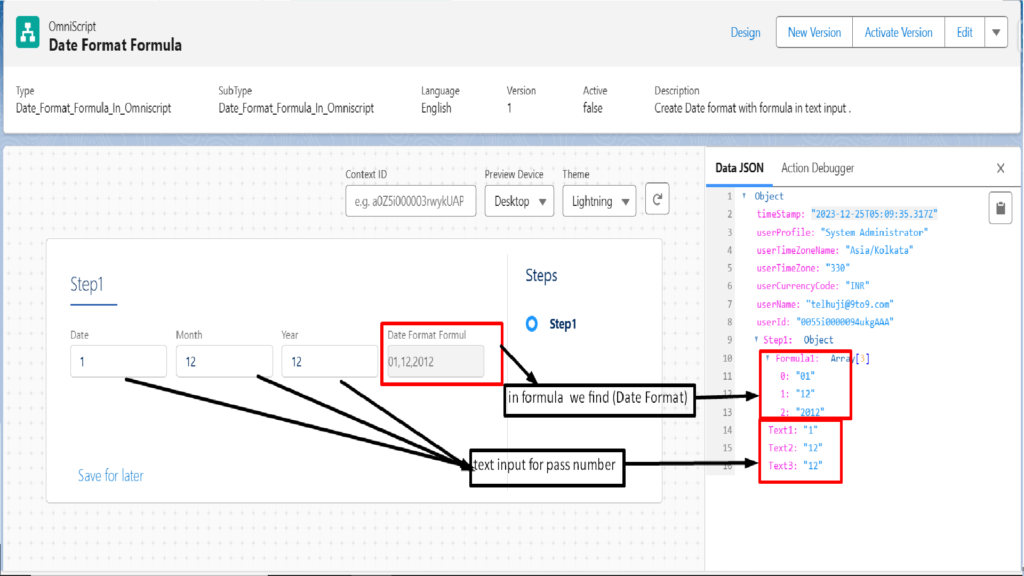
Task: Click the Steps heading in the sidebar
Action: pos(541,276)
